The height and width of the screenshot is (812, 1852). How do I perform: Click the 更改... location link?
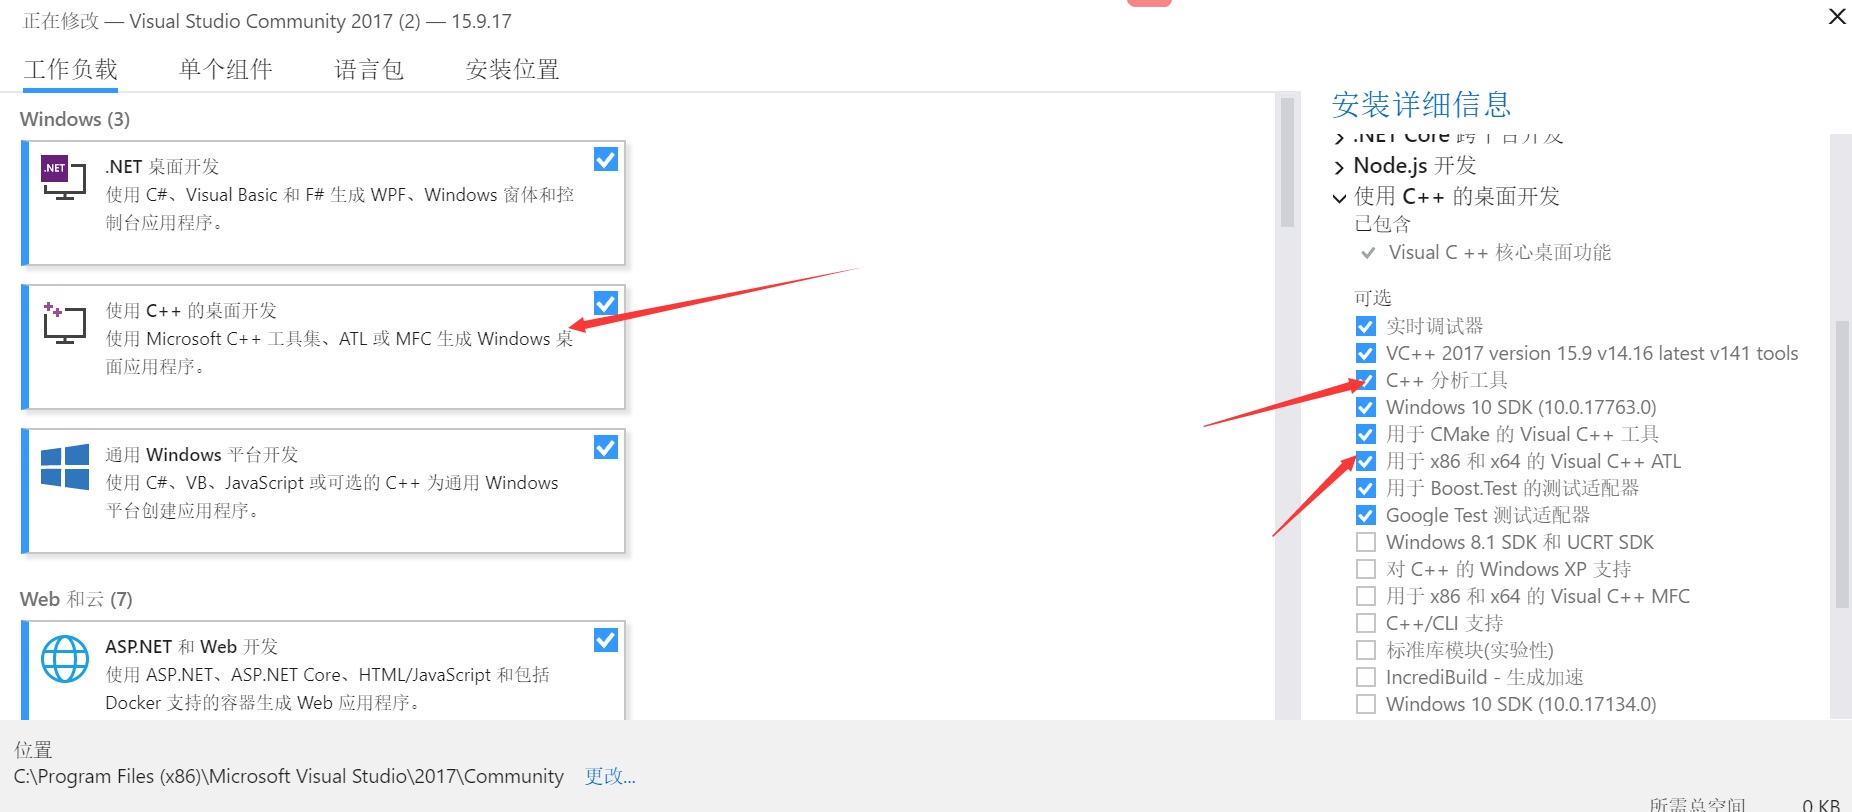point(610,776)
